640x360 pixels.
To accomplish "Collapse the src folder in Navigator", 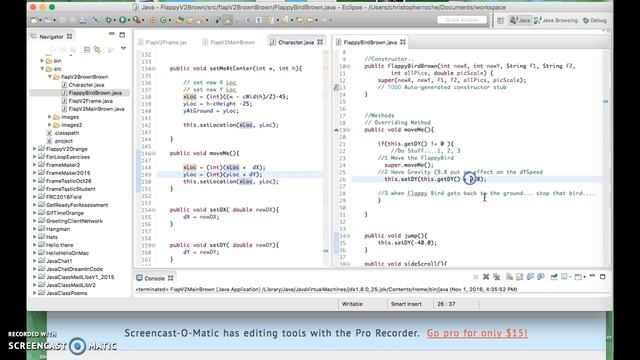I will 42,69.
